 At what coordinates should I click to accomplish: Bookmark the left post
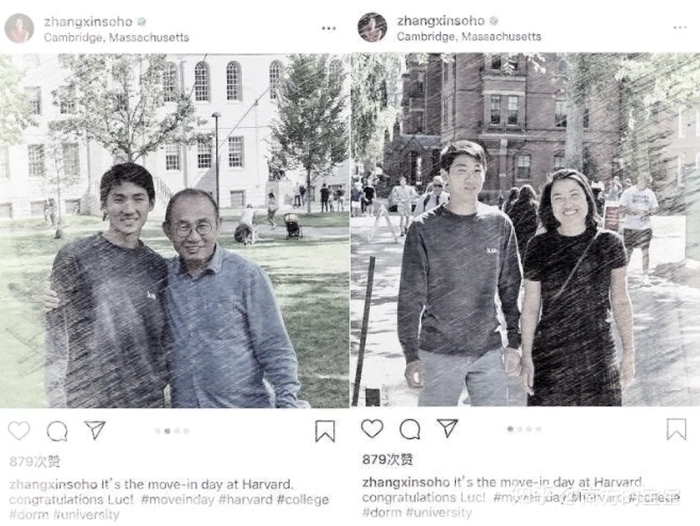(x=325, y=431)
